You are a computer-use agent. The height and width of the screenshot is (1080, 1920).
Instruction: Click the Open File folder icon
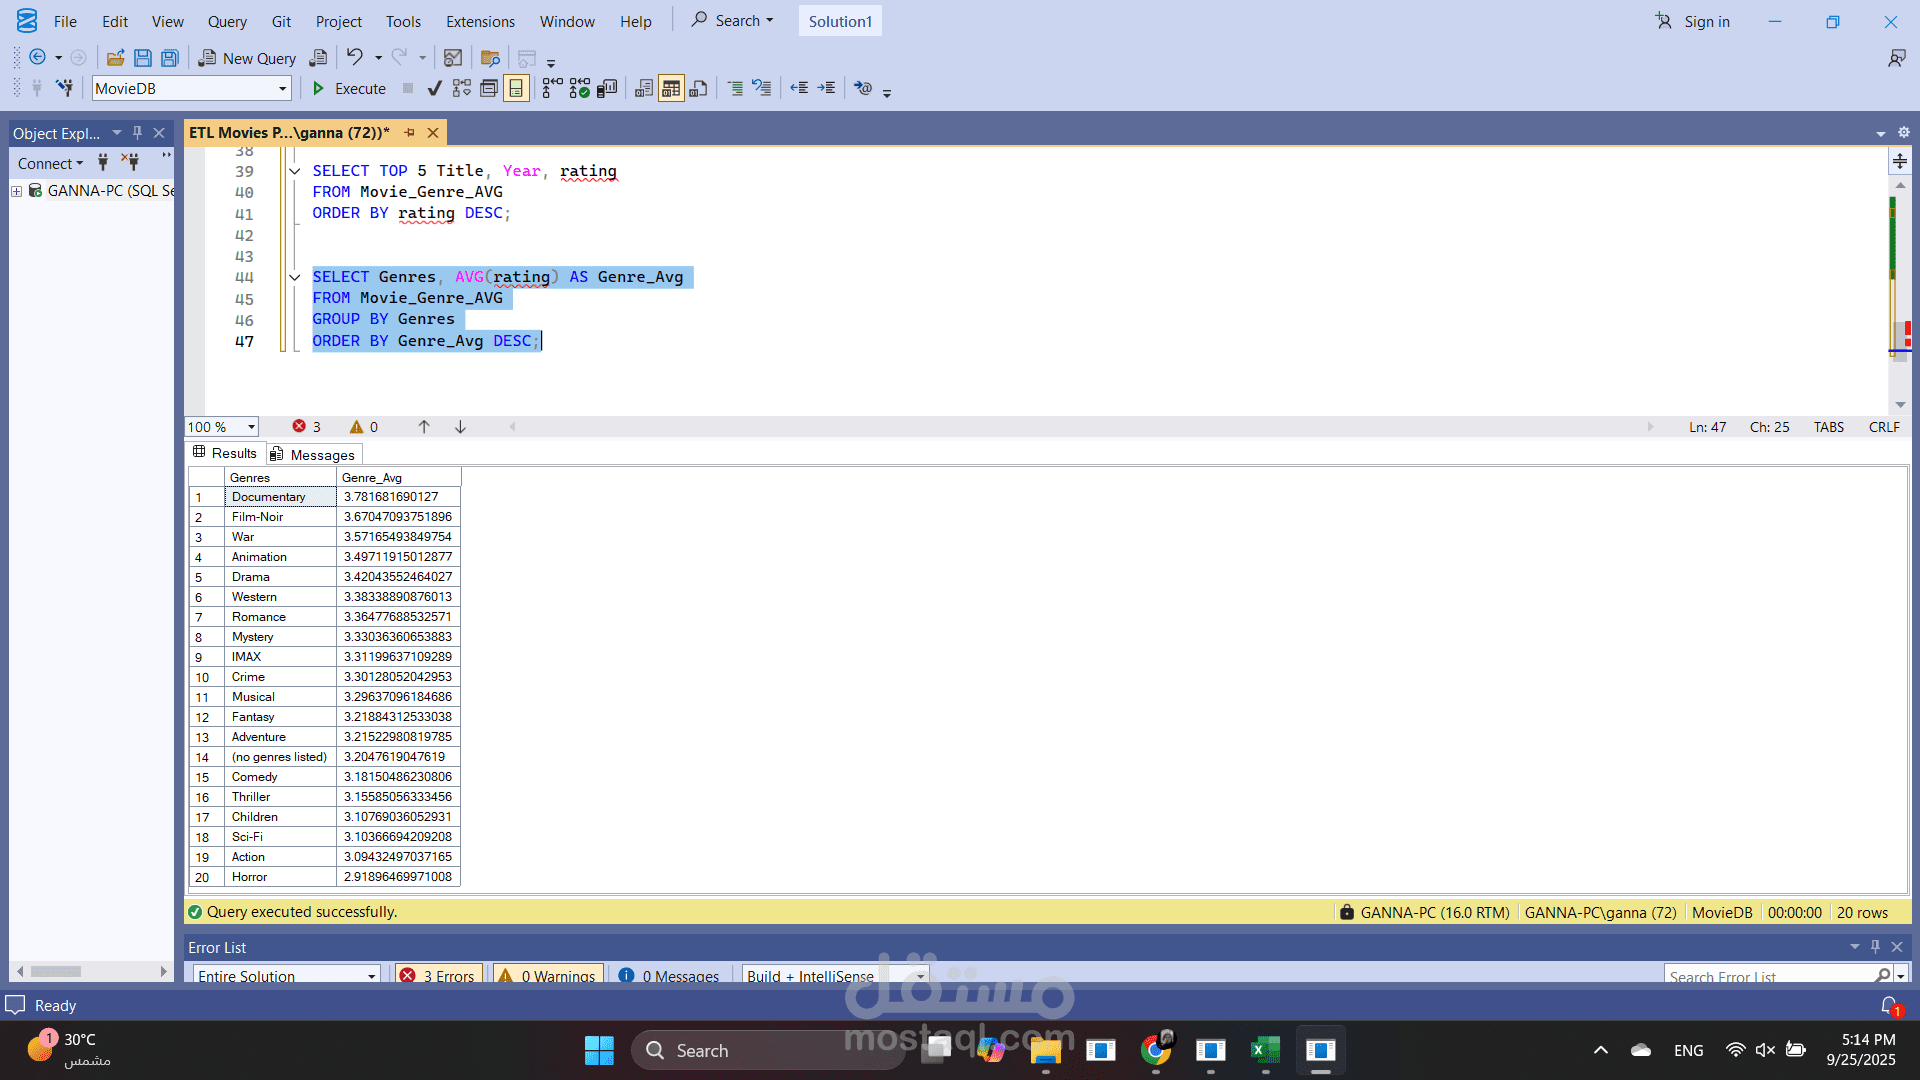pos(115,58)
